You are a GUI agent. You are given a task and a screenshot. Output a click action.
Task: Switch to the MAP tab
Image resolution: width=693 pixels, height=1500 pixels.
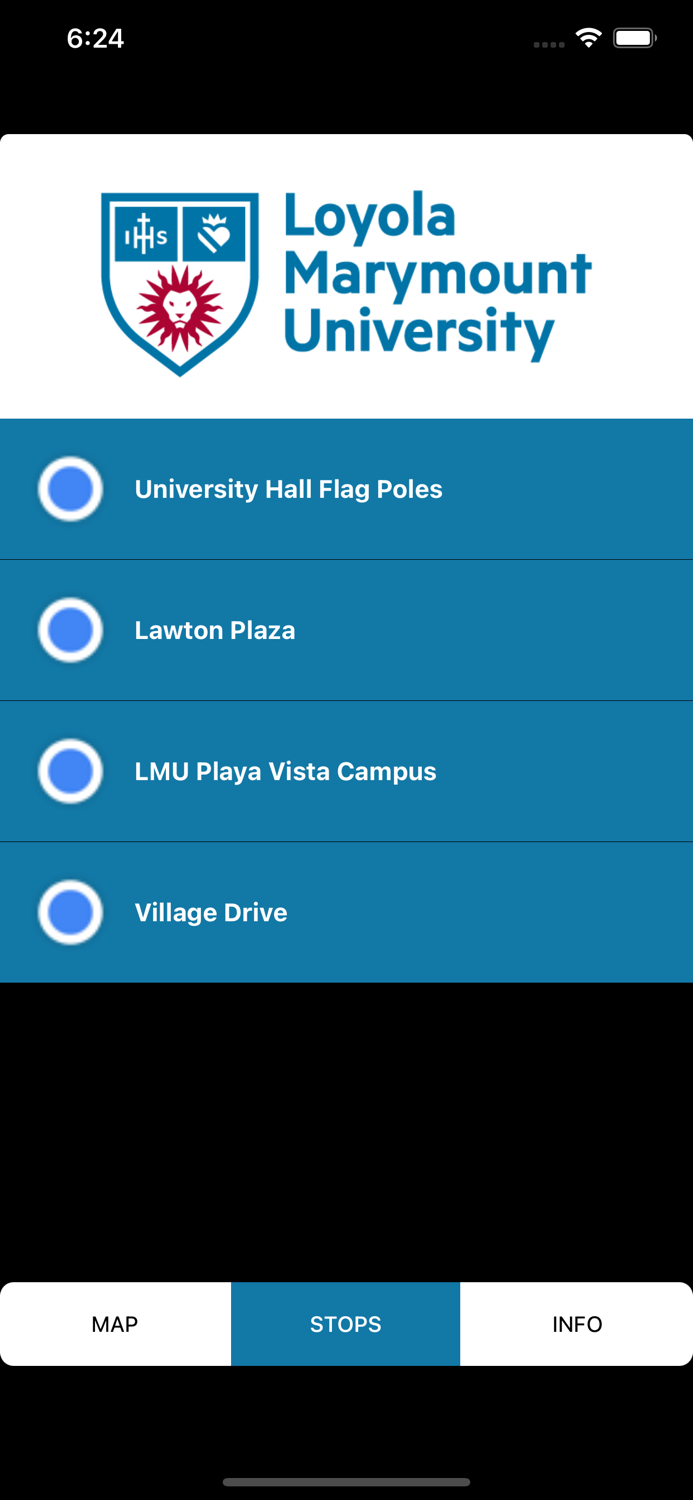[x=115, y=1323]
